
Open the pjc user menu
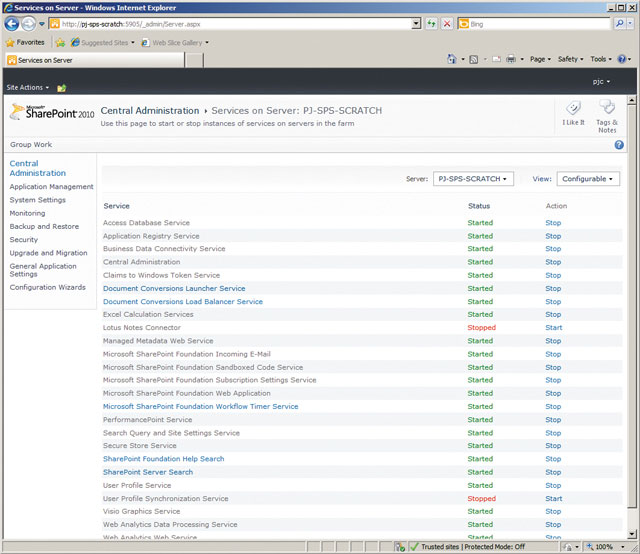[601, 82]
